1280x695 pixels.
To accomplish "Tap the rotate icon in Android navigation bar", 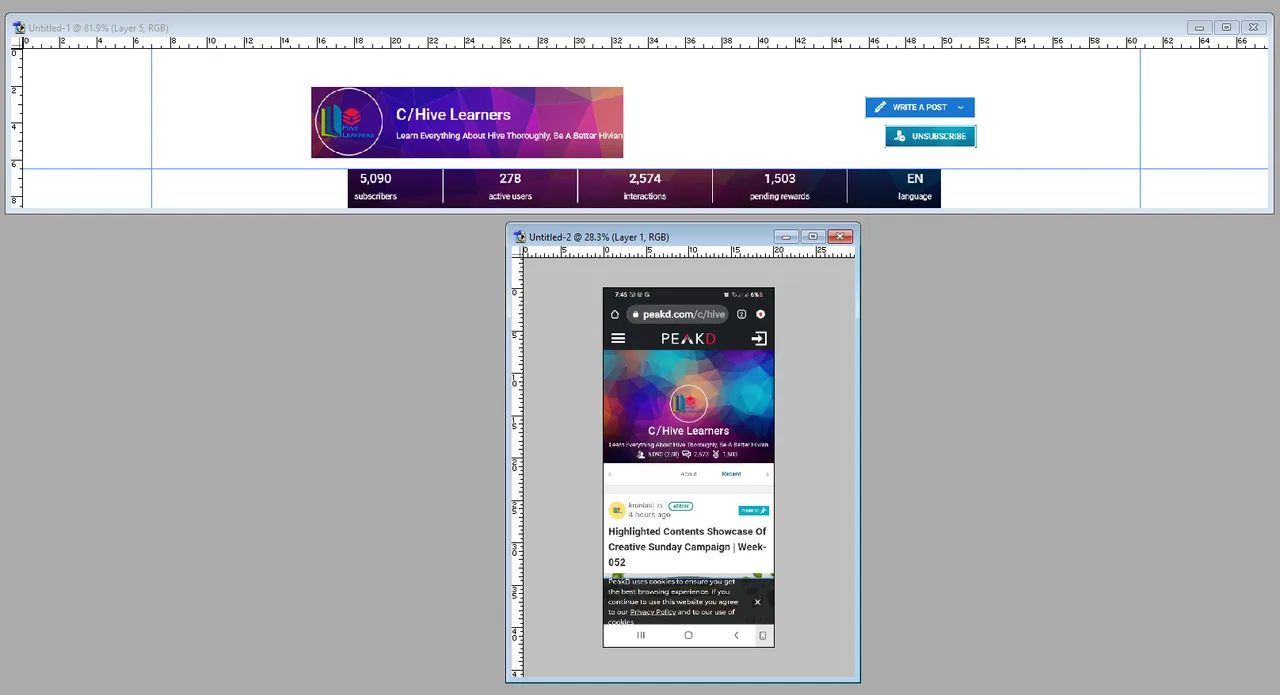I will (762, 635).
